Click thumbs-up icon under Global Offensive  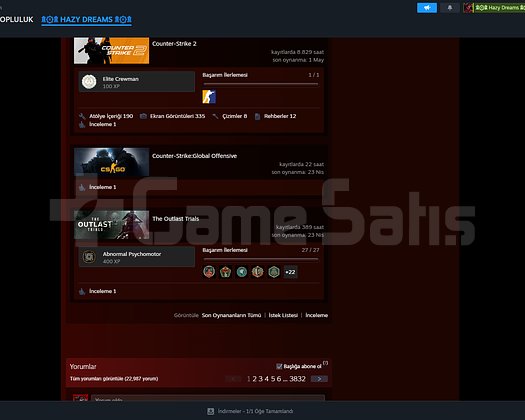pos(82,187)
